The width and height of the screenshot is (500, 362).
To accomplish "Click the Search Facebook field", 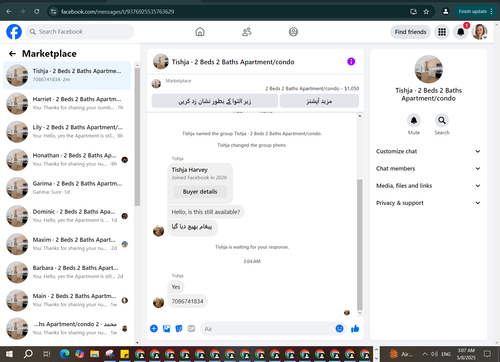I will click(80, 32).
